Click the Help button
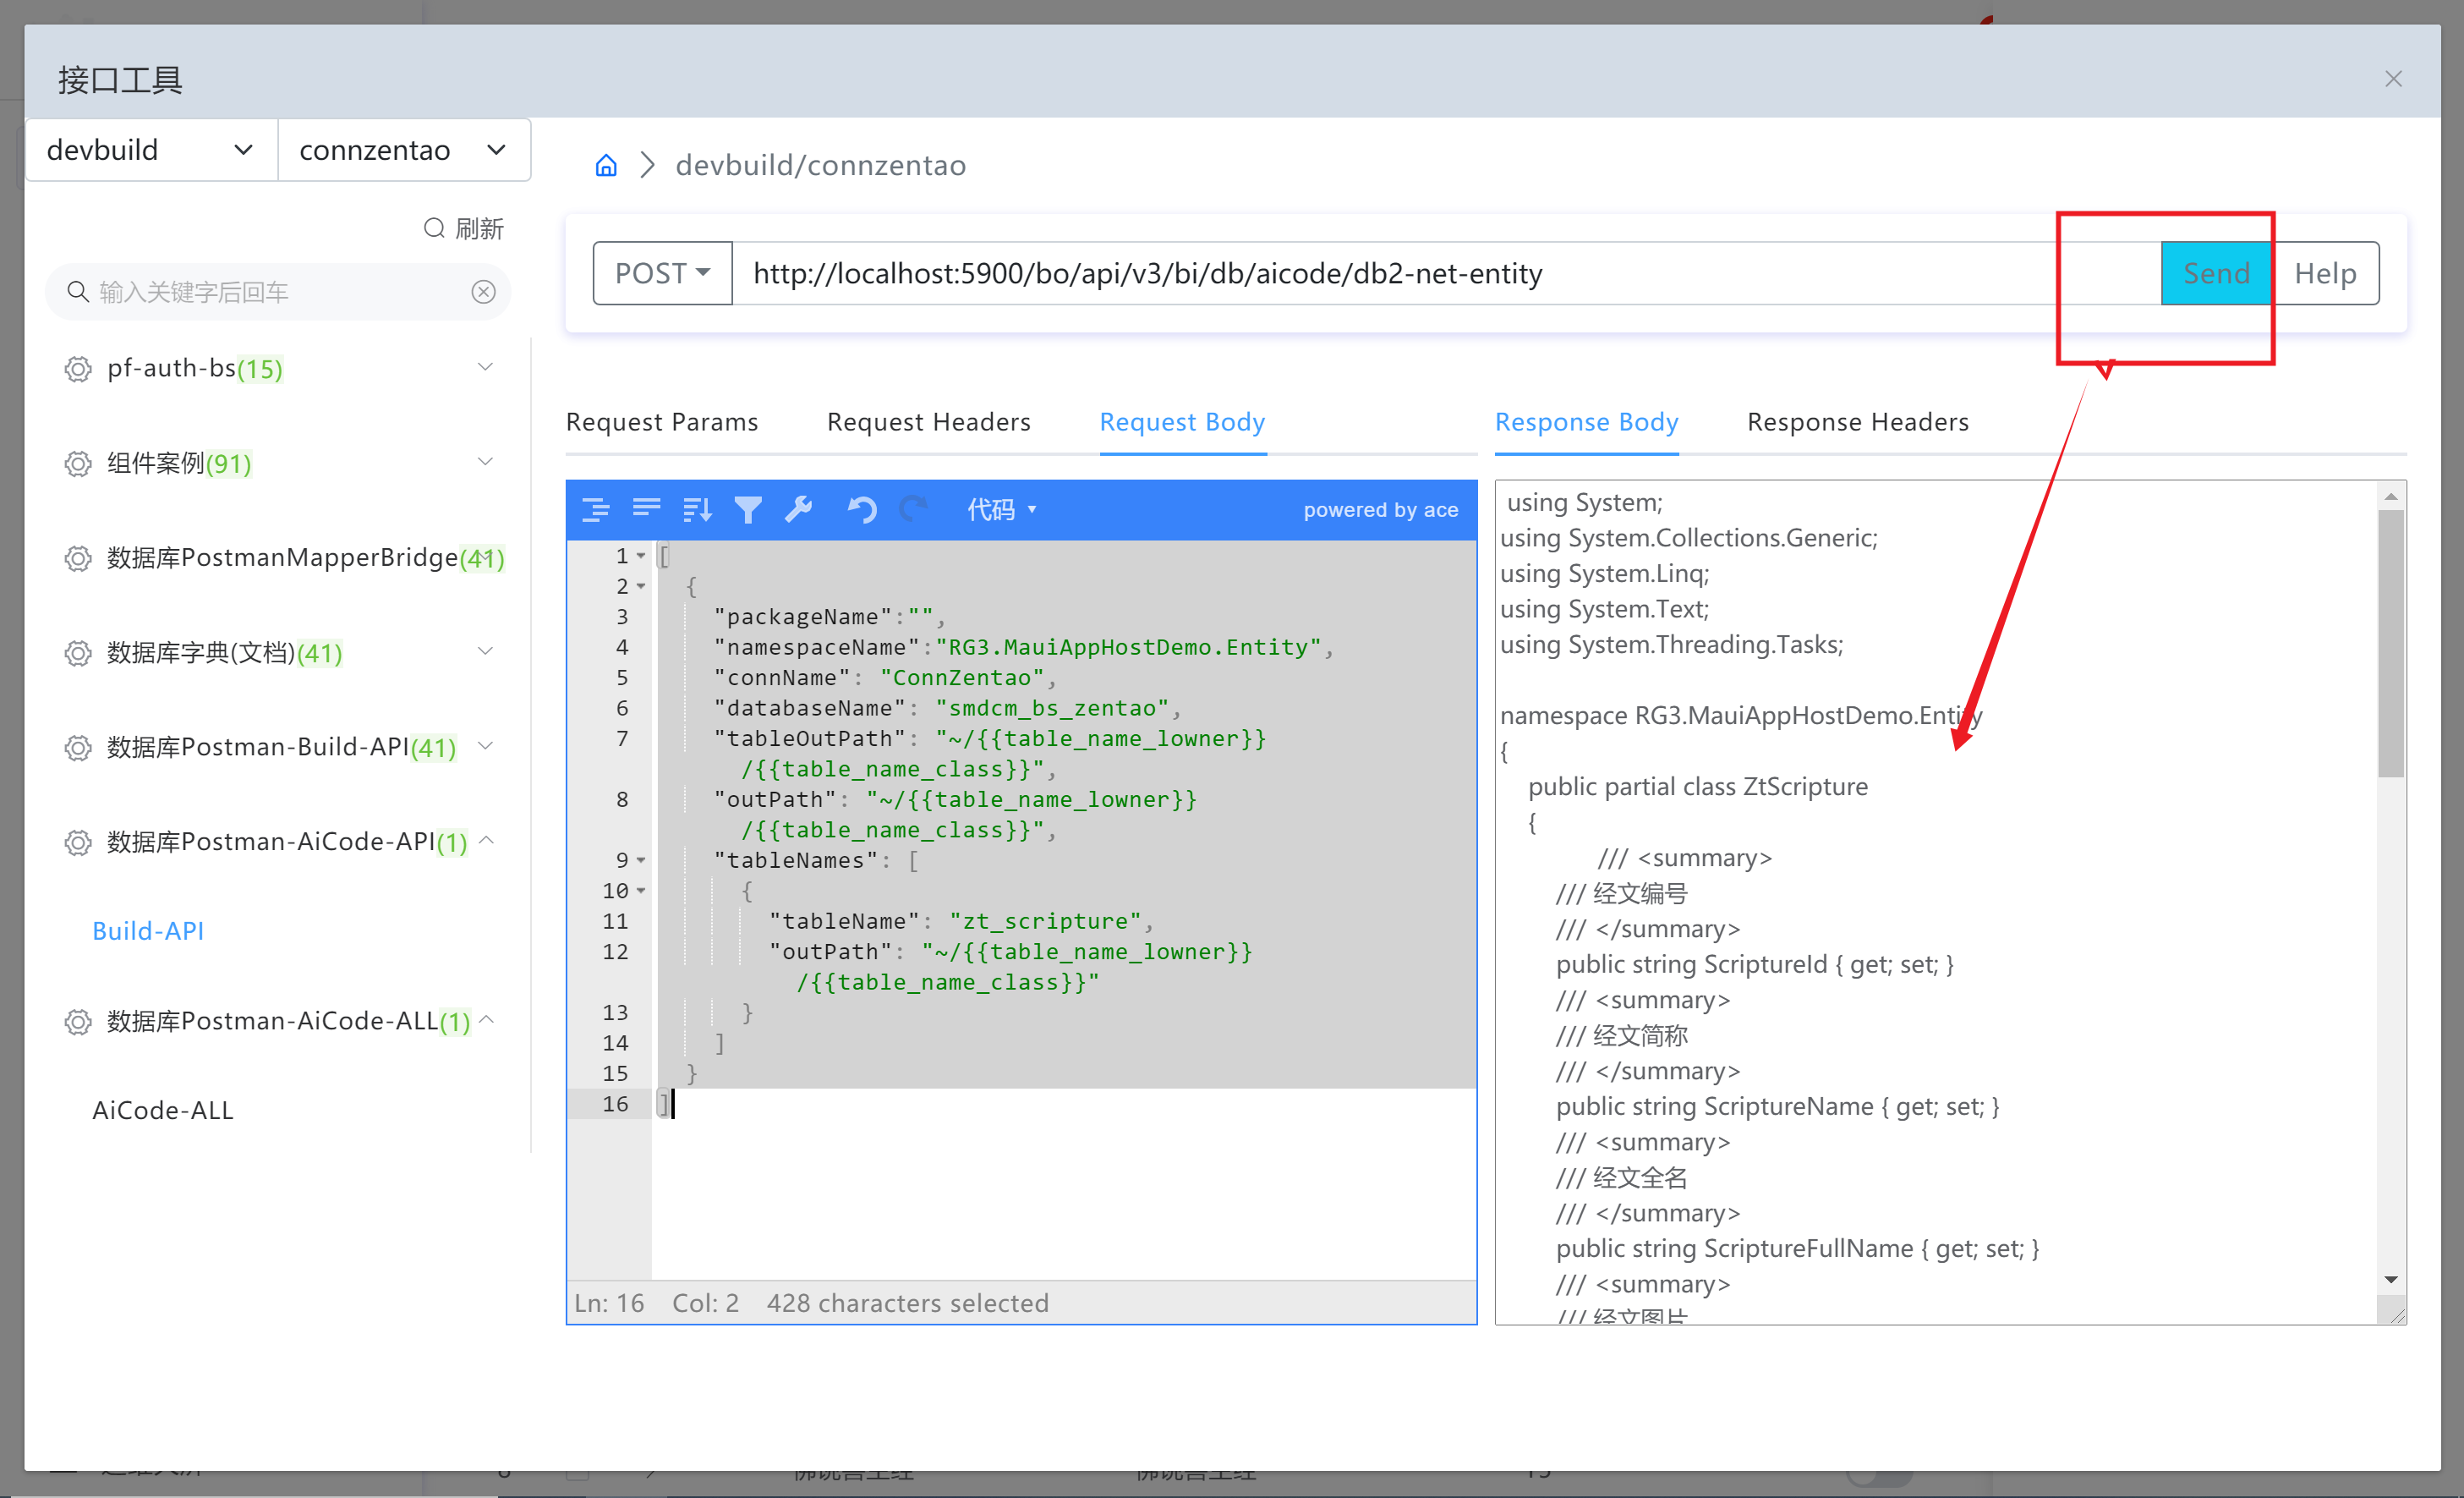The image size is (2464, 1498). 2325,273
